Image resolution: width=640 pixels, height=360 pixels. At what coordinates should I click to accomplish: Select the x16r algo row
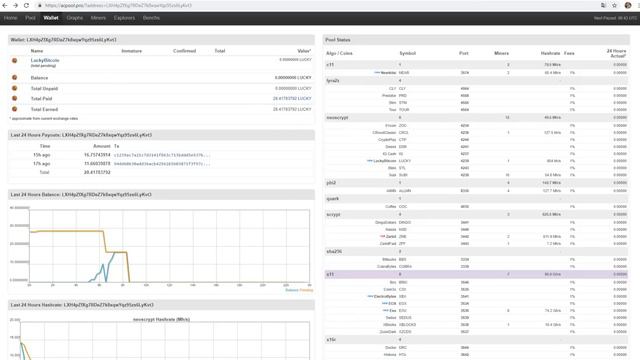(x=476, y=340)
